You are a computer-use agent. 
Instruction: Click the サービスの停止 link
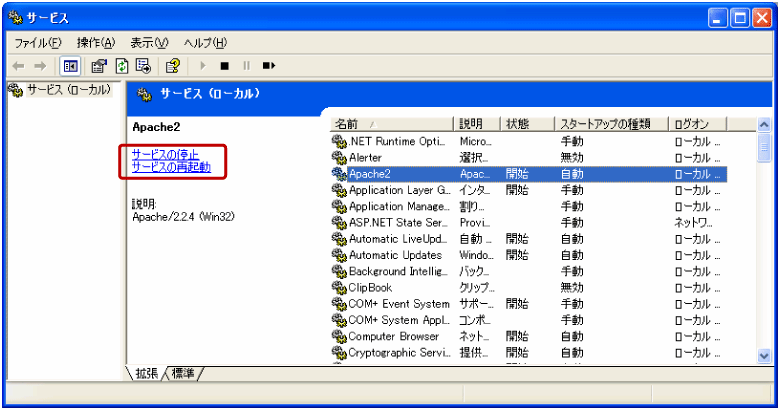(165, 154)
